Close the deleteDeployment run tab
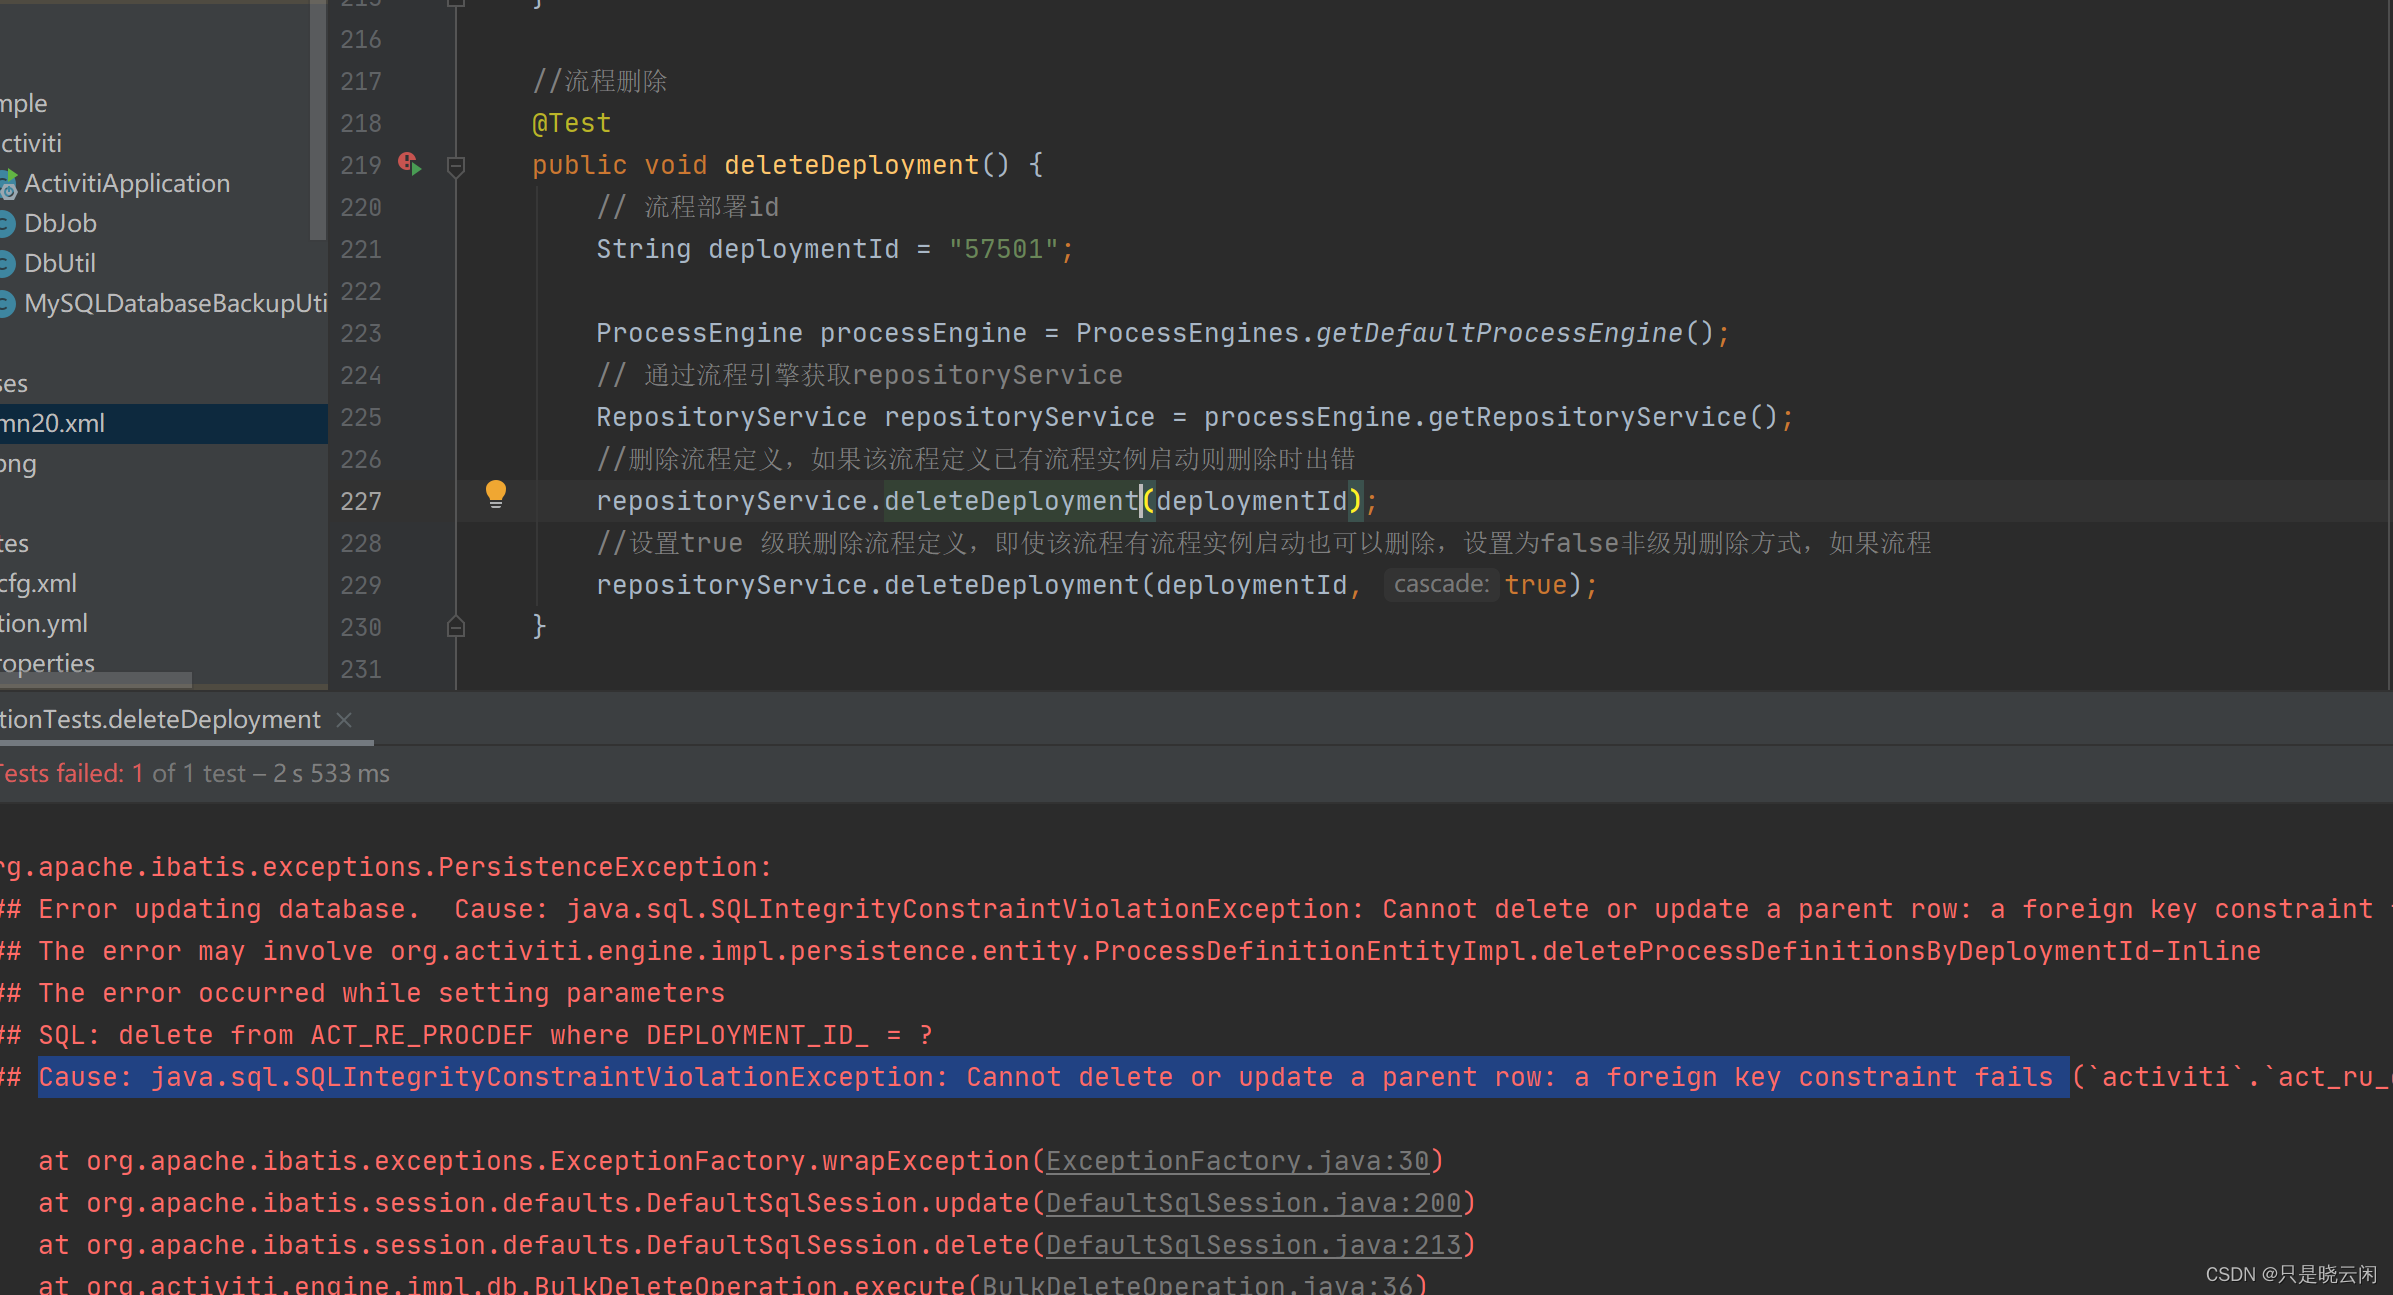The width and height of the screenshot is (2393, 1295). click(x=344, y=720)
